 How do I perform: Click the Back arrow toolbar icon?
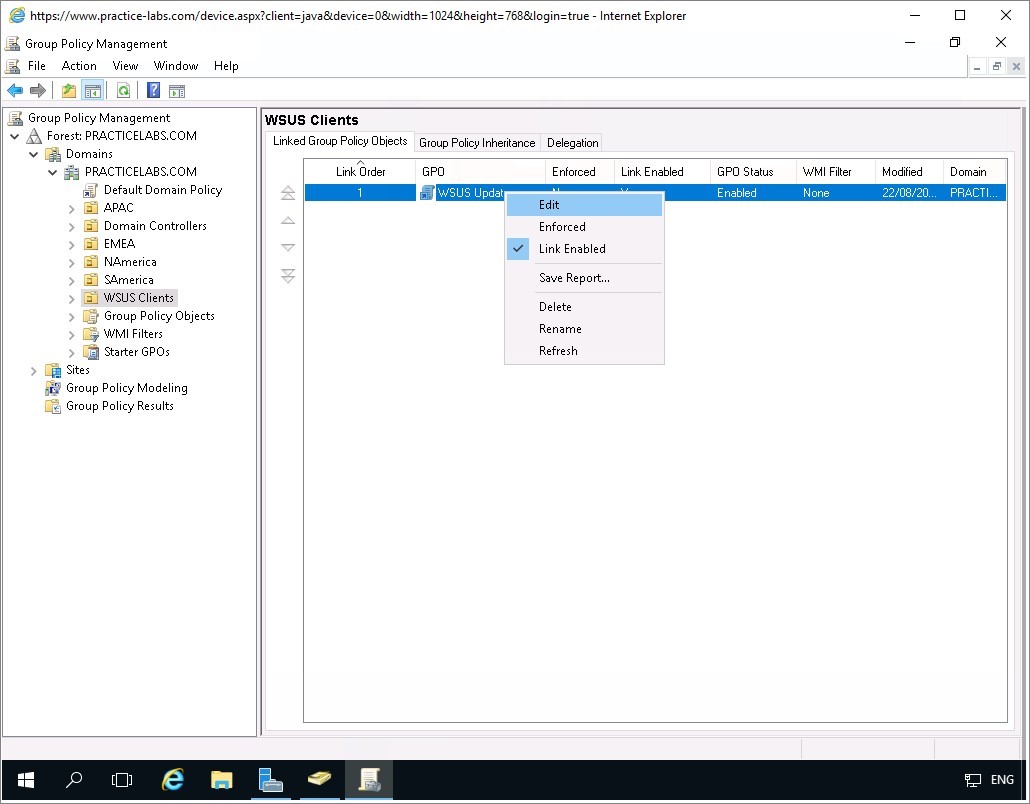coord(15,91)
